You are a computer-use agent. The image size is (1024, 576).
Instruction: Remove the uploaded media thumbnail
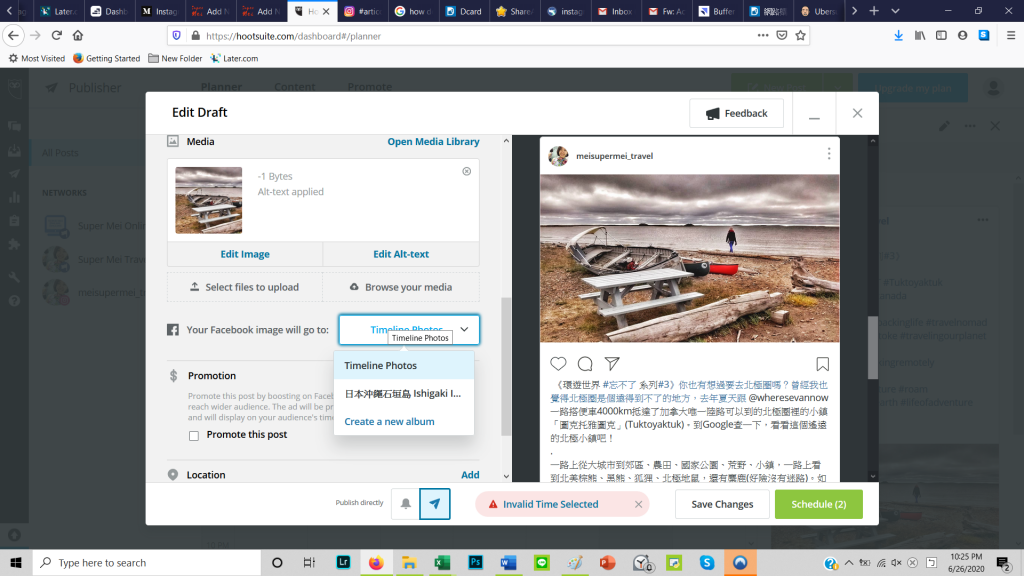pyautogui.click(x=466, y=172)
